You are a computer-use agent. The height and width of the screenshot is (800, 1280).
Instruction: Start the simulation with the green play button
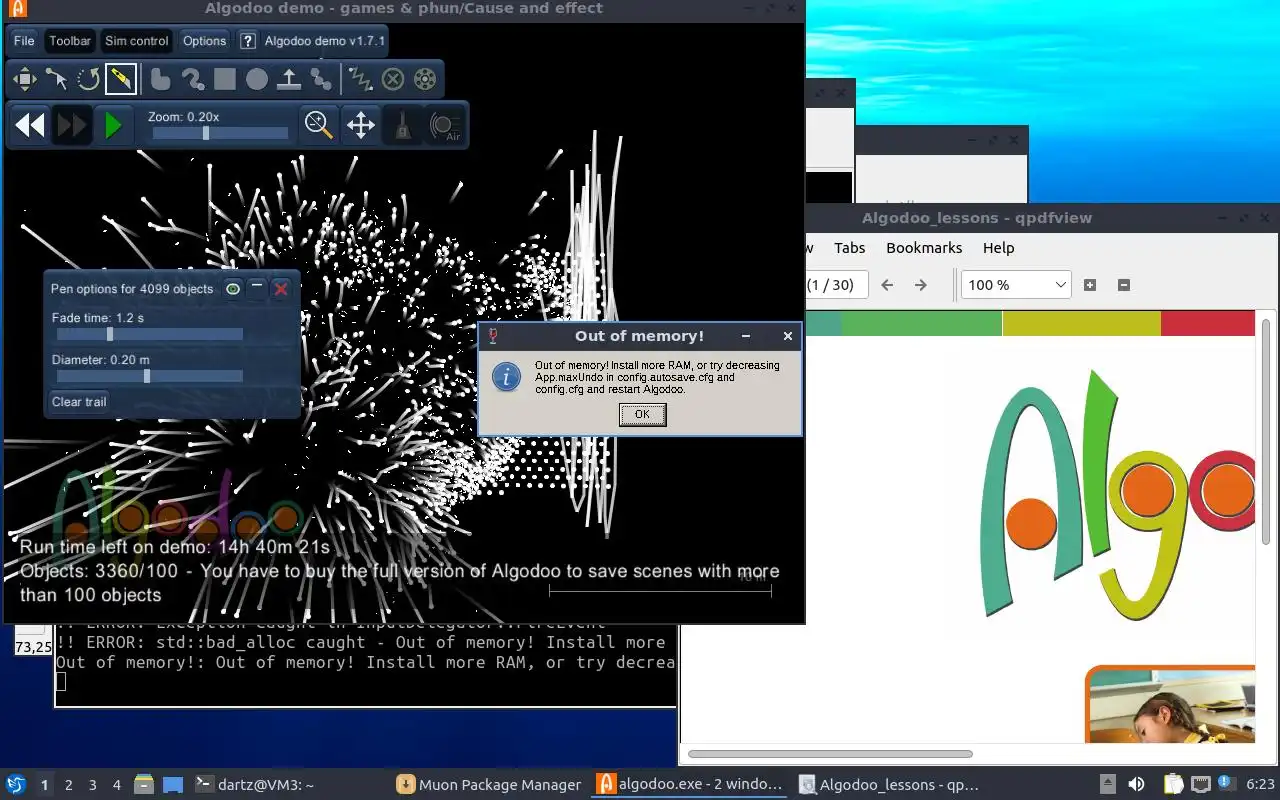(113, 125)
